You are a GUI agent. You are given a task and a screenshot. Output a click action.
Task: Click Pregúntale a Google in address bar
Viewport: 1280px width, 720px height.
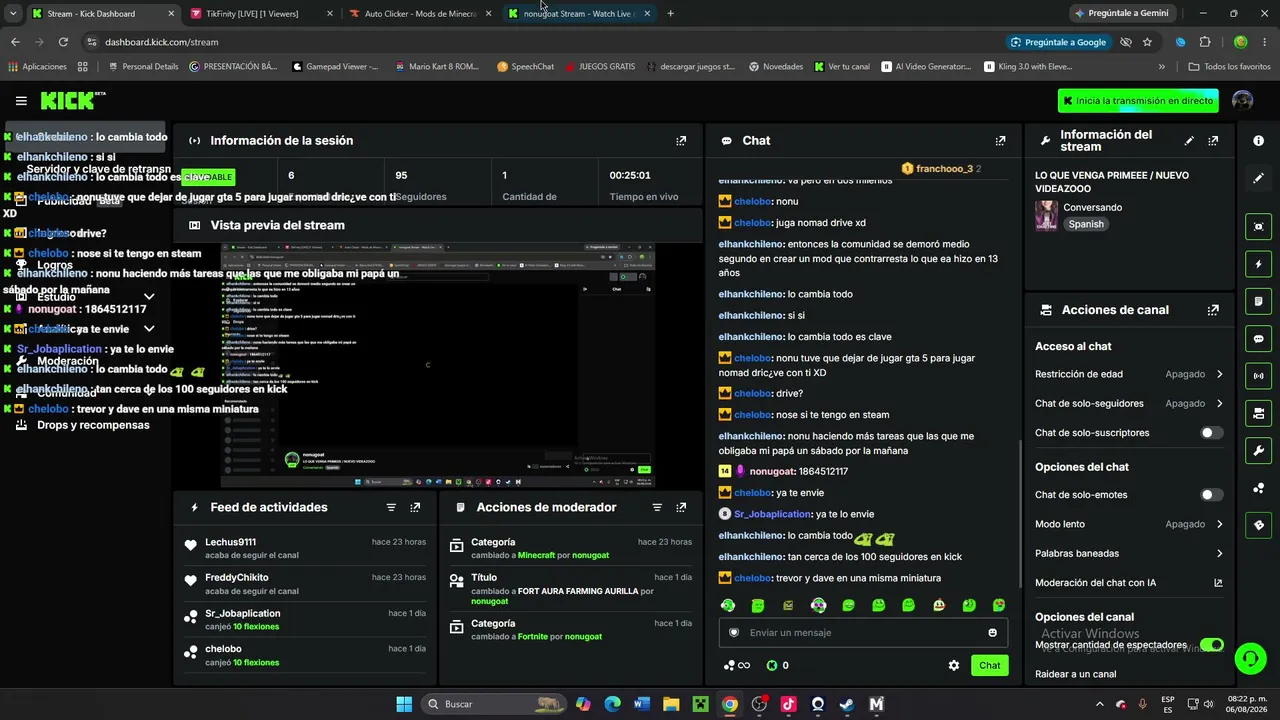(1058, 42)
